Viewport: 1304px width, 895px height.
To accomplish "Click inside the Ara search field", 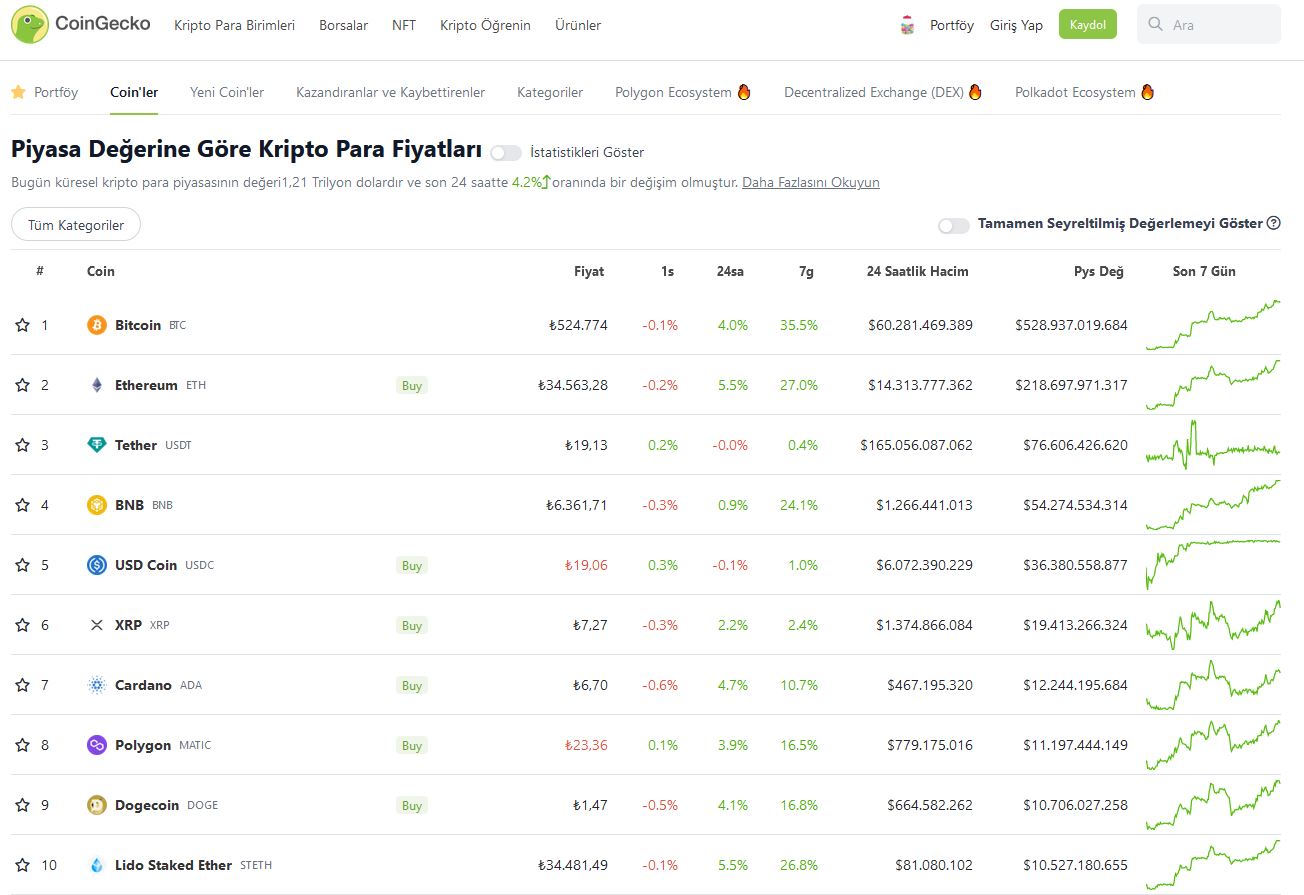I will click(1208, 24).
